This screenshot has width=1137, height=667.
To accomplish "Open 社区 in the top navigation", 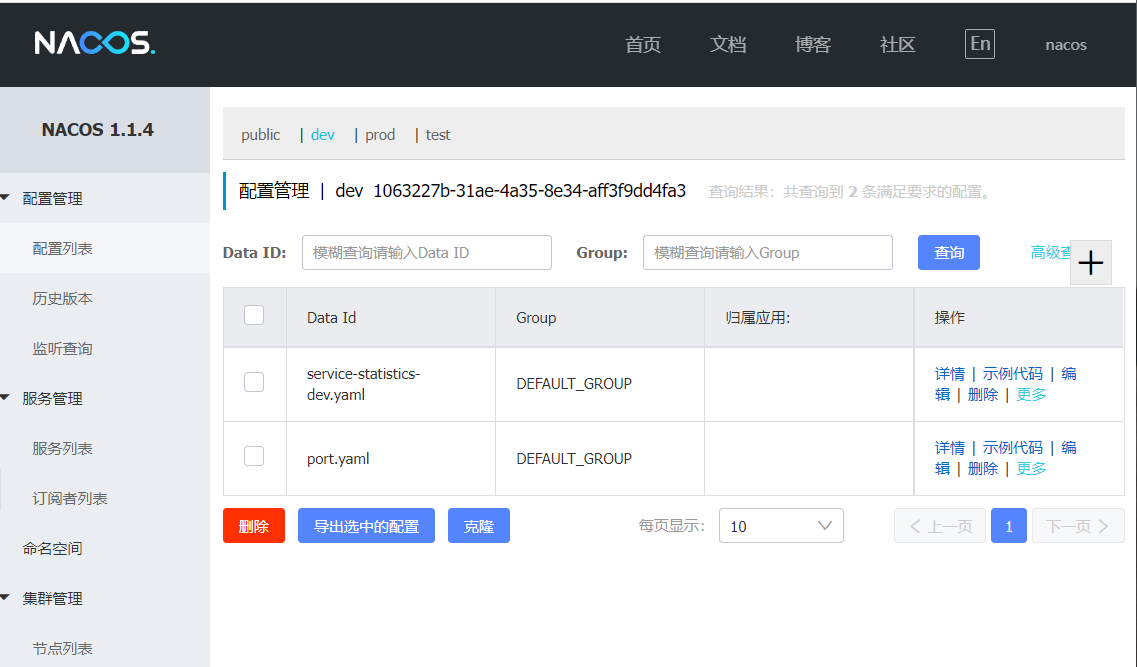I will tap(898, 44).
